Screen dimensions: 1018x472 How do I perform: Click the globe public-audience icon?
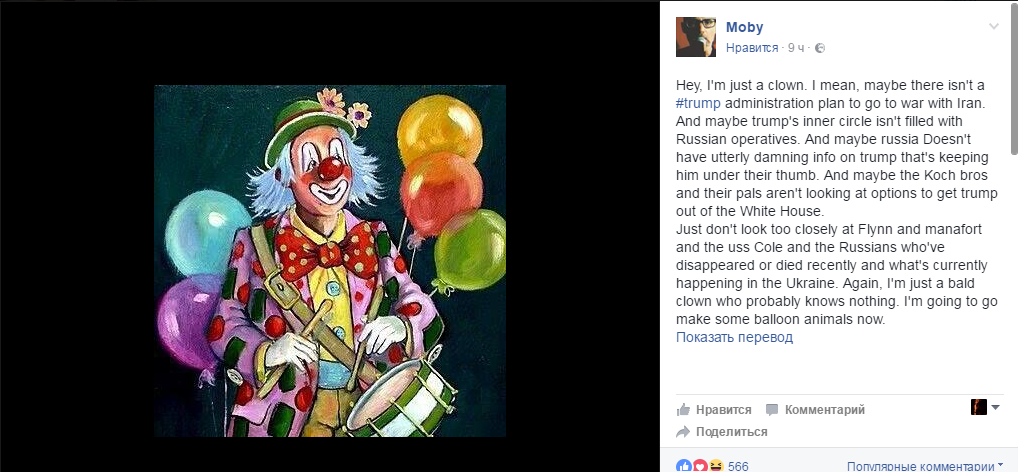(820, 47)
